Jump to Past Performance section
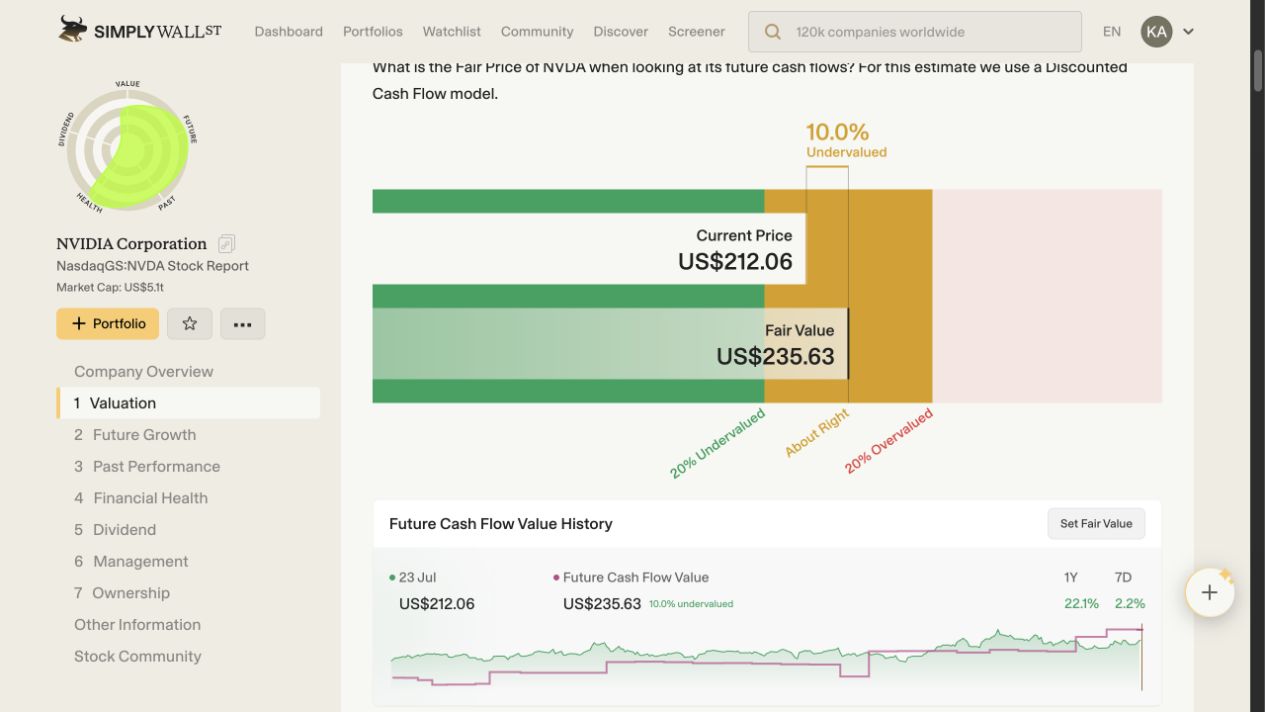The height and width of the screenshot is (712, 1265). pyautogui.click(x=147, y=466)
